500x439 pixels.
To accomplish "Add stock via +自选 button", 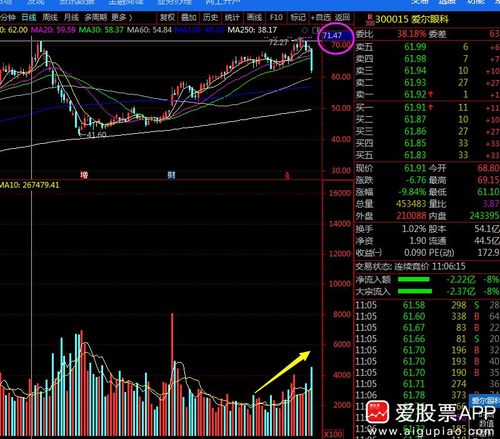I will pyautogui.click(x=321, y=17).
